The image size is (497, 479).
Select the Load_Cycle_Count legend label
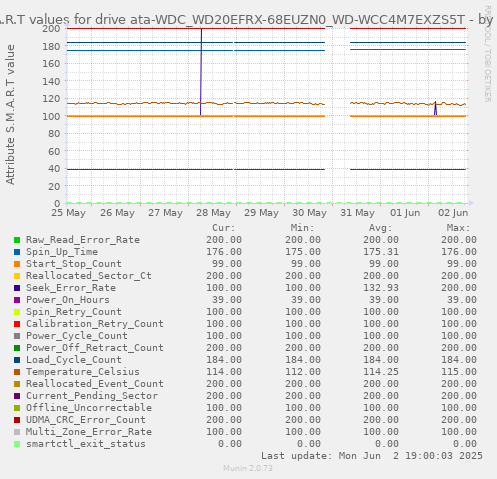click(74, 360)
